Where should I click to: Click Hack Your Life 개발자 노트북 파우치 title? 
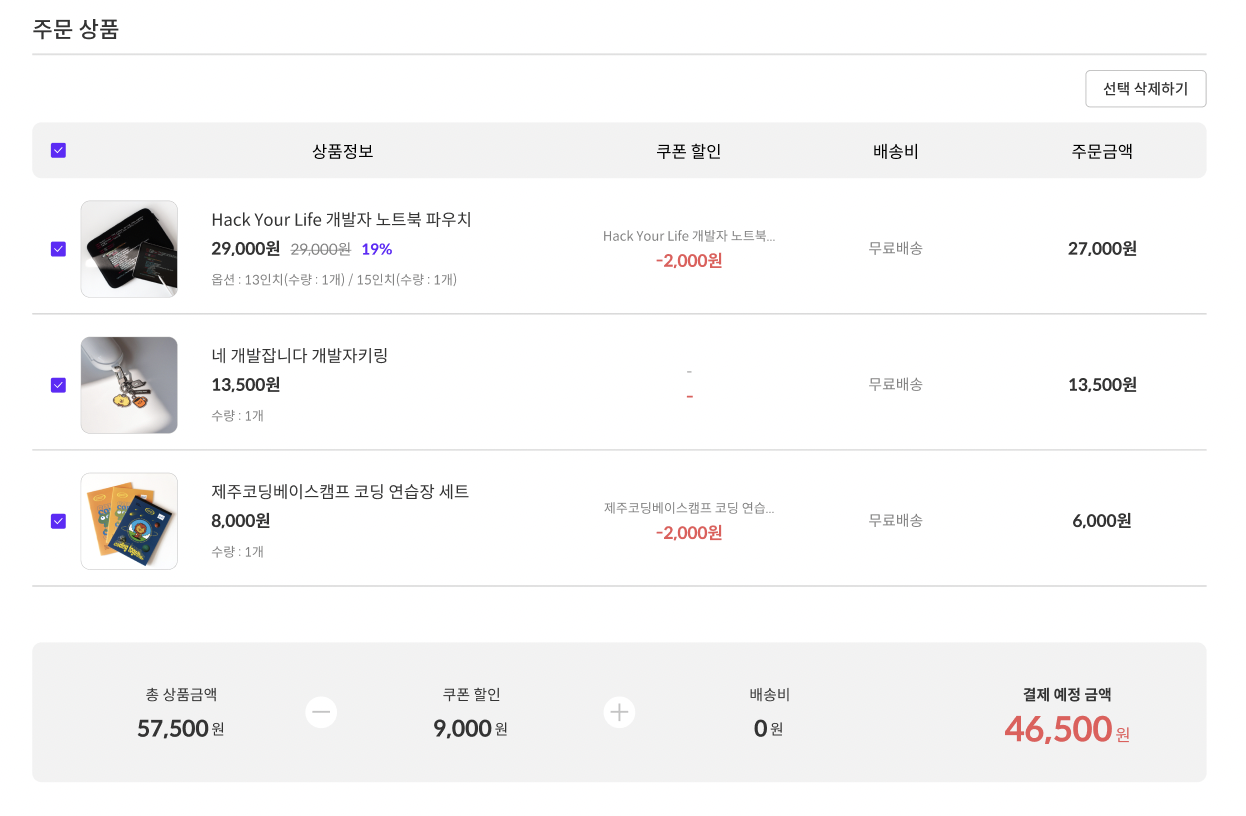(x=341, y=220)
